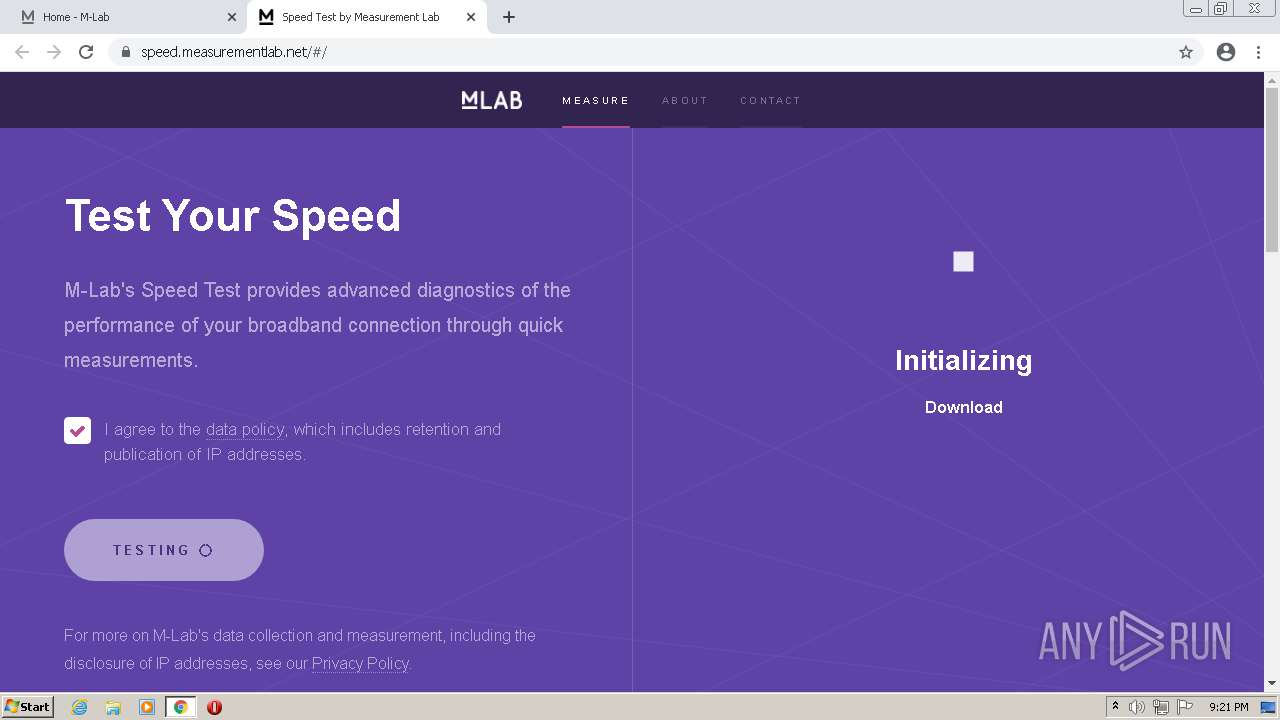Click the Initializing status text
Image resolution: width=1280 pixels, height=720 pixels.
coord(963,361)
